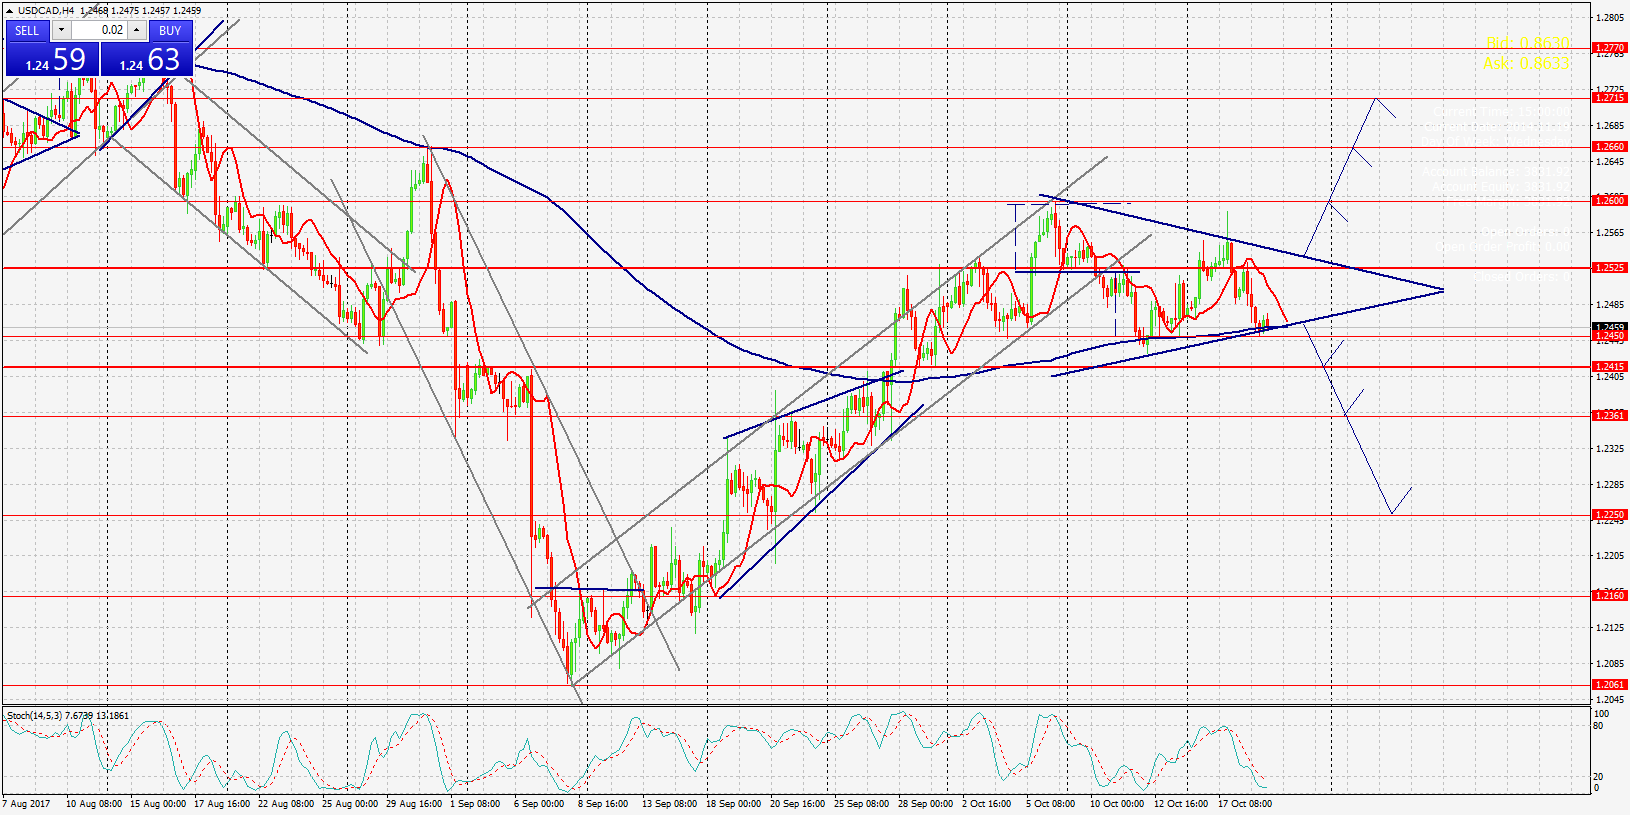Click the yellow Ask: 0.8633 text
The image size is (1630, 815).
click(x=1526, y=63)
